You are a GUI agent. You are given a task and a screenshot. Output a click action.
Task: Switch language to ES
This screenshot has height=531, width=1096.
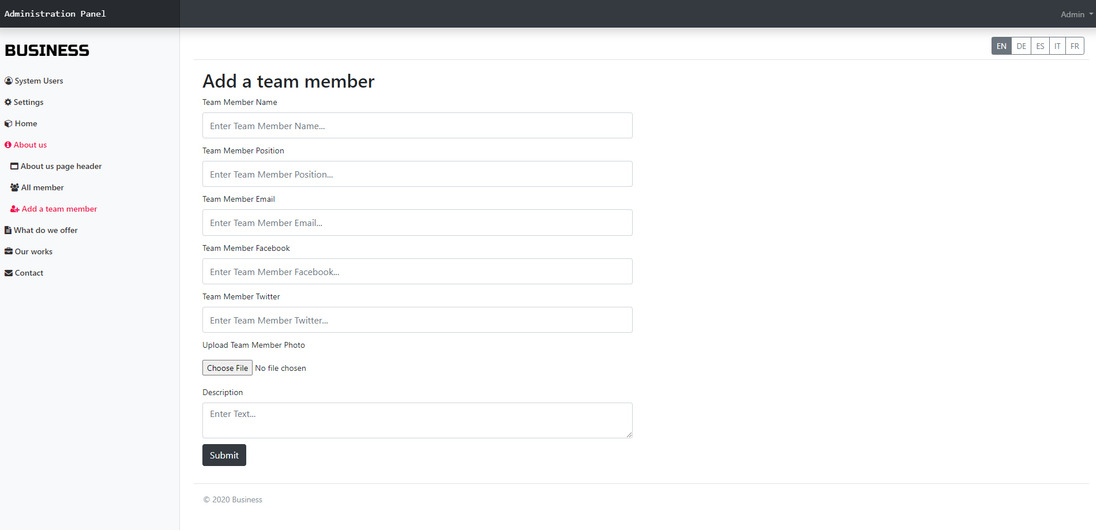coord(1040,46)
